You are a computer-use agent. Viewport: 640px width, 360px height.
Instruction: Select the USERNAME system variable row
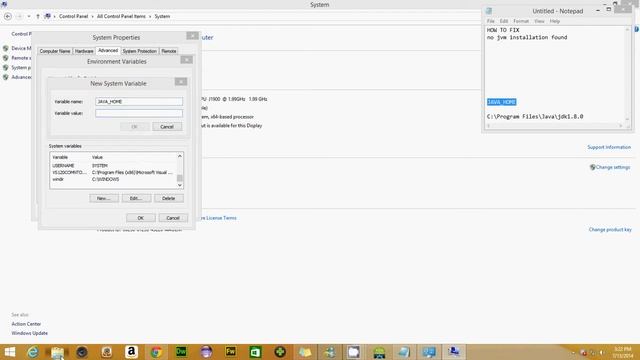click(113, 166)
